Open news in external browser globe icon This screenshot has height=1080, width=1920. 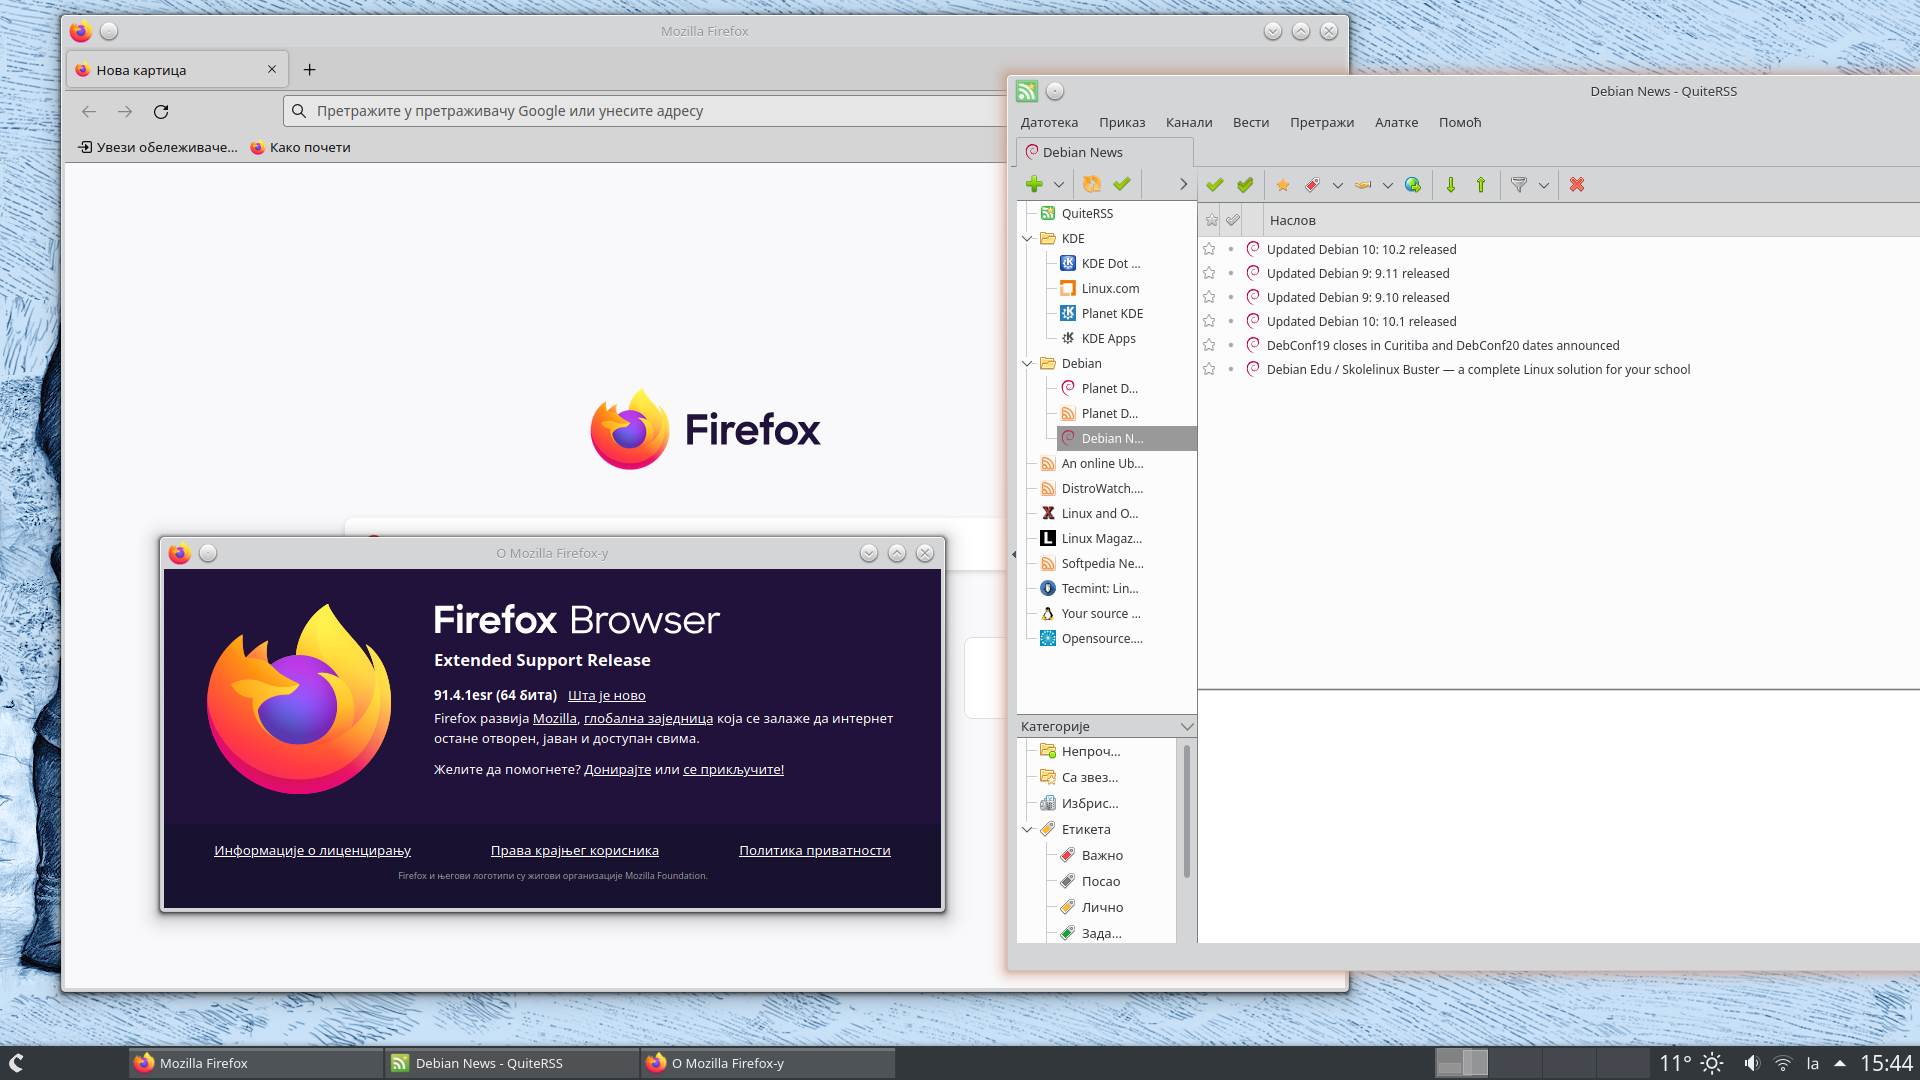[x=1412, y=185]
